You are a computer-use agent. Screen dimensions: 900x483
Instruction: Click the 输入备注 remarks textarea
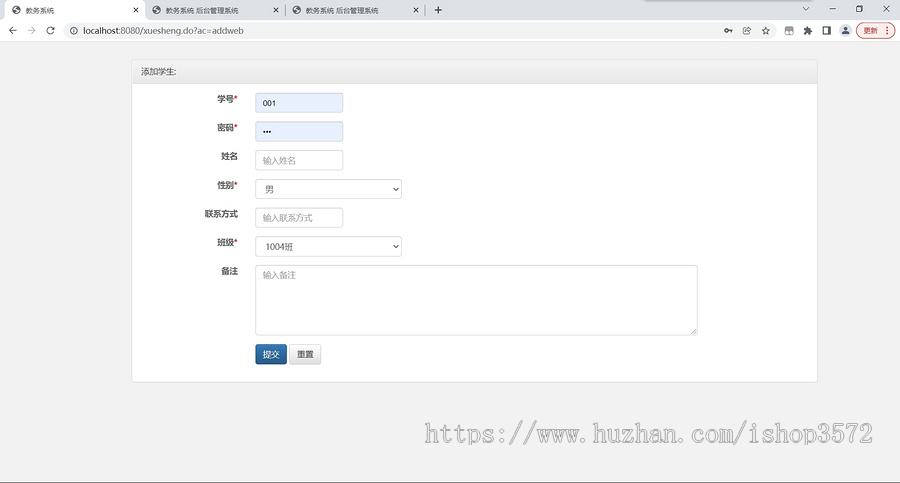coord(476,300)
